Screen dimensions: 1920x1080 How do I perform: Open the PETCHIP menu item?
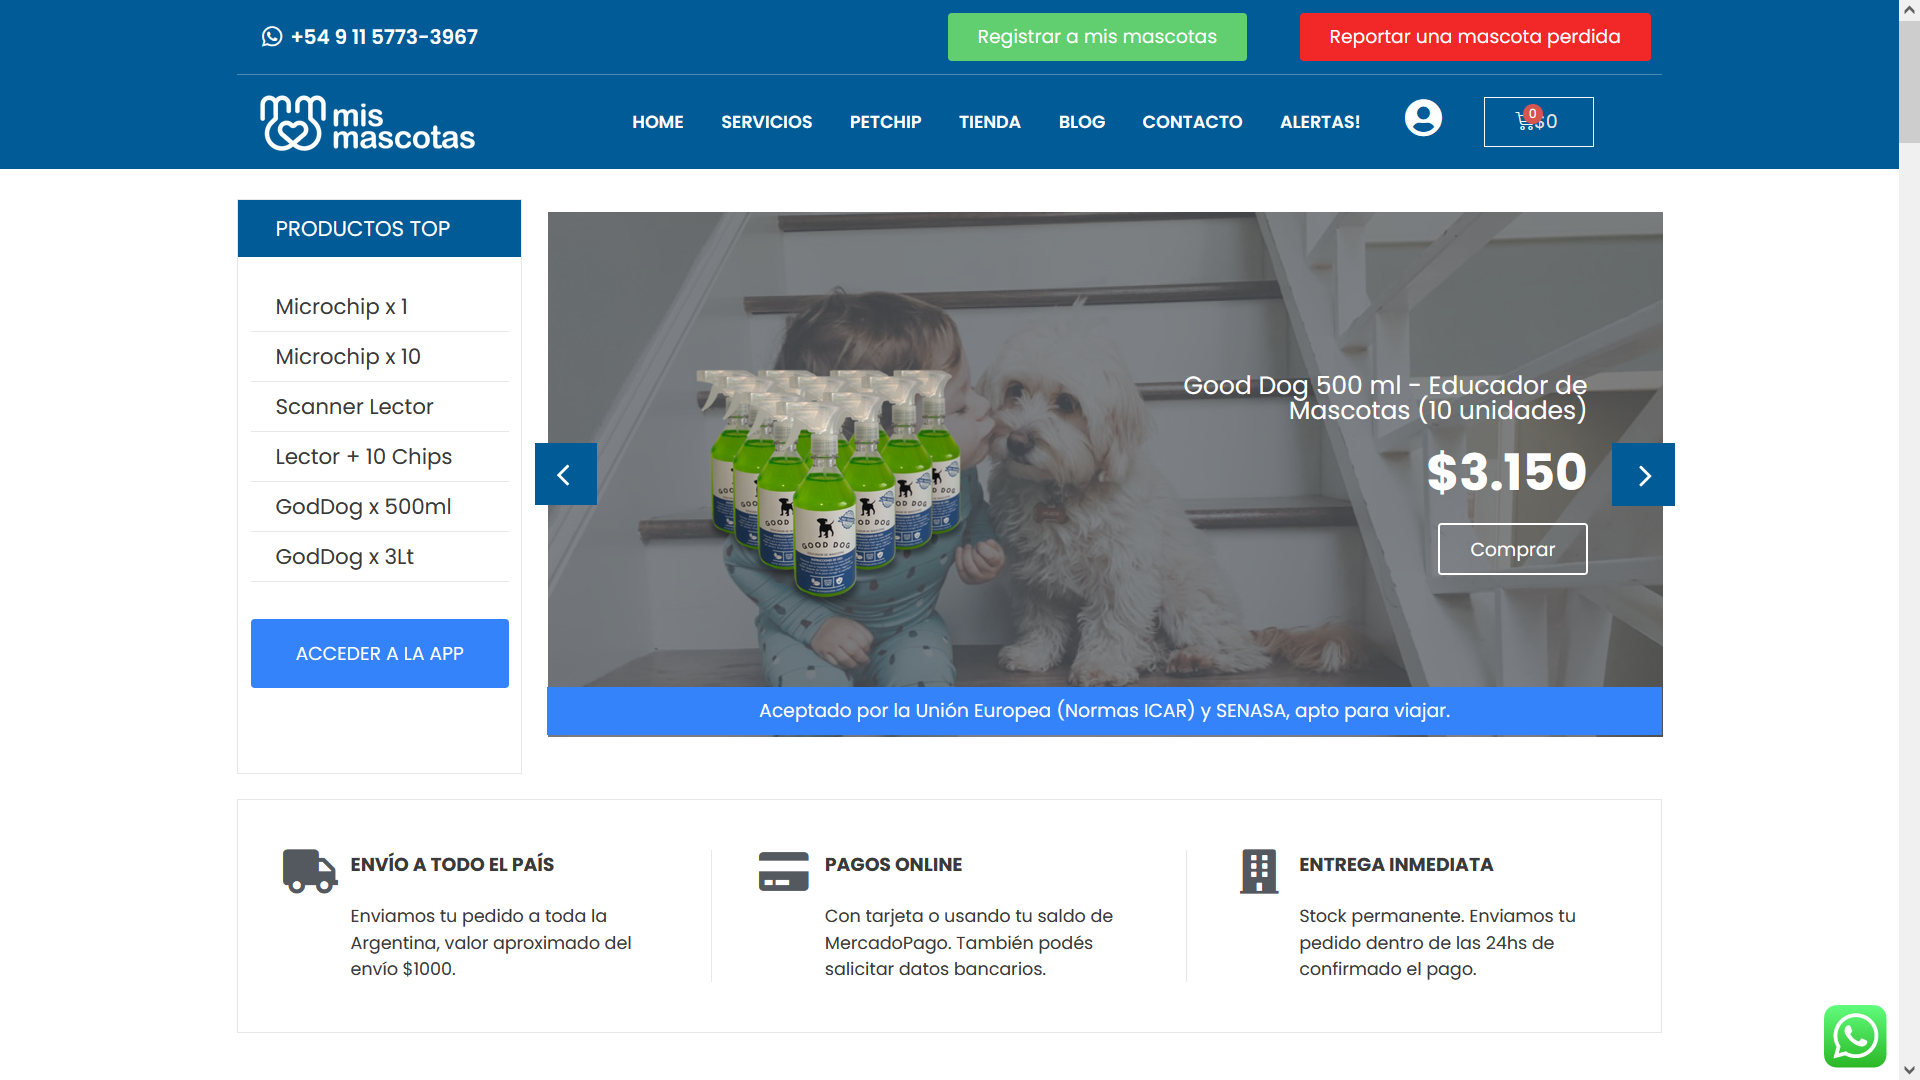point(885,122)
